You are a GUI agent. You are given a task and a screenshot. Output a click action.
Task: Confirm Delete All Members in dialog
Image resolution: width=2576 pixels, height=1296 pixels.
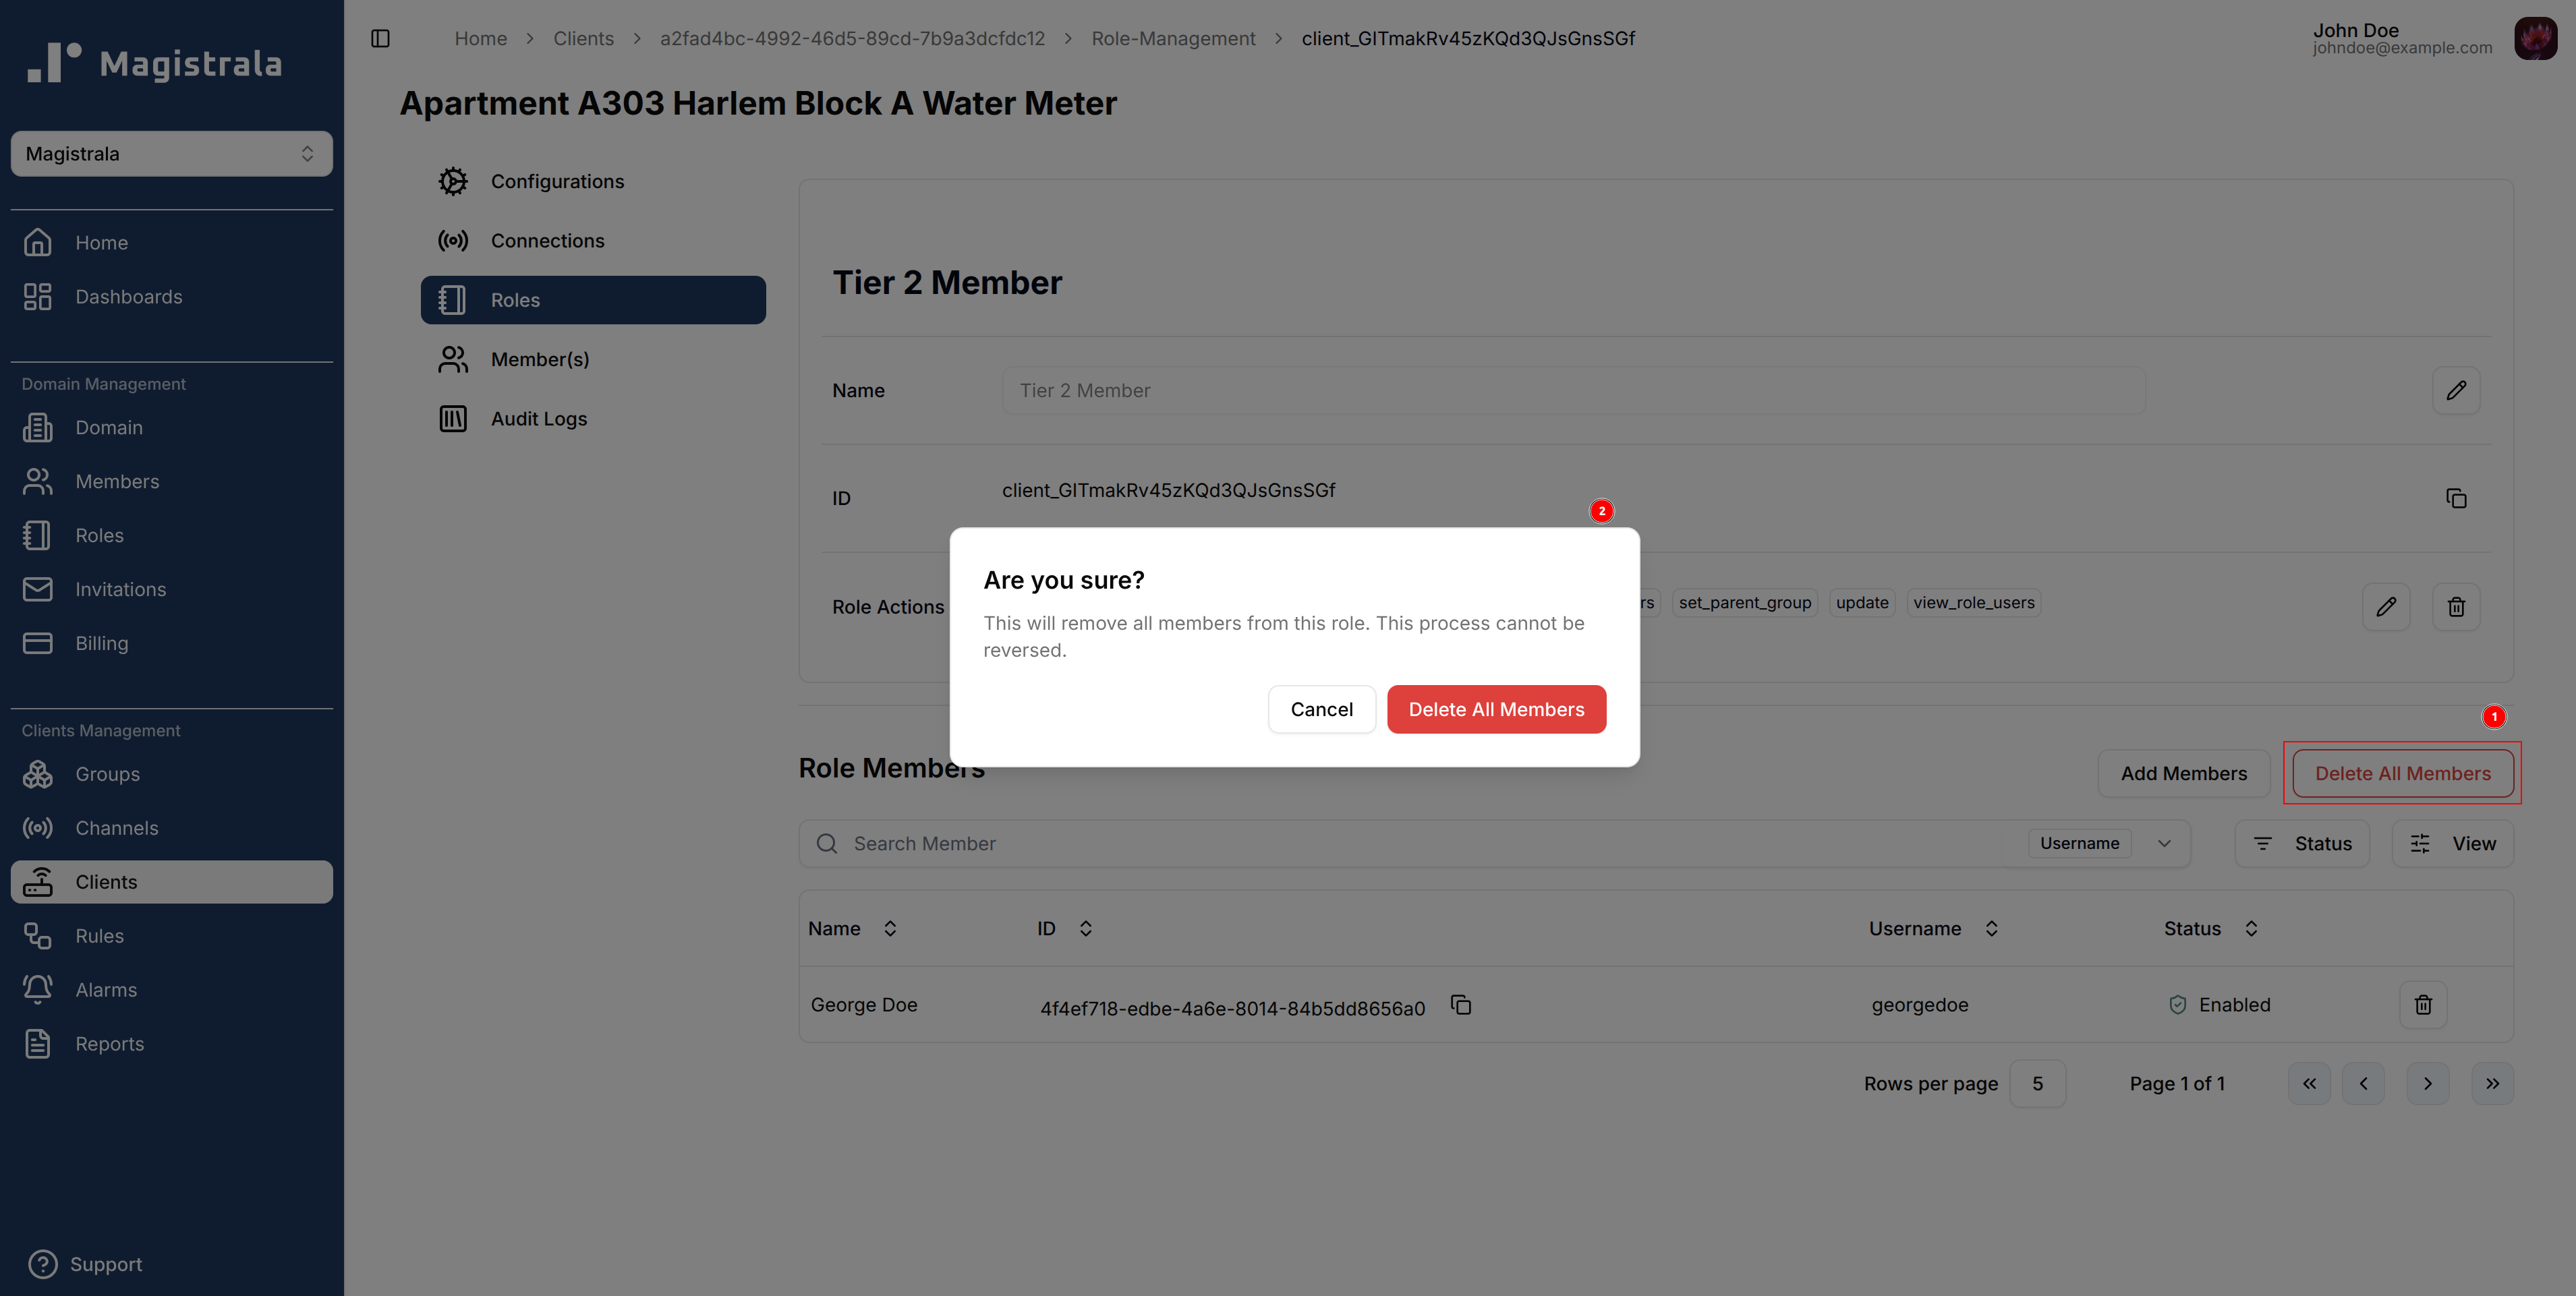click(1496, 709)
